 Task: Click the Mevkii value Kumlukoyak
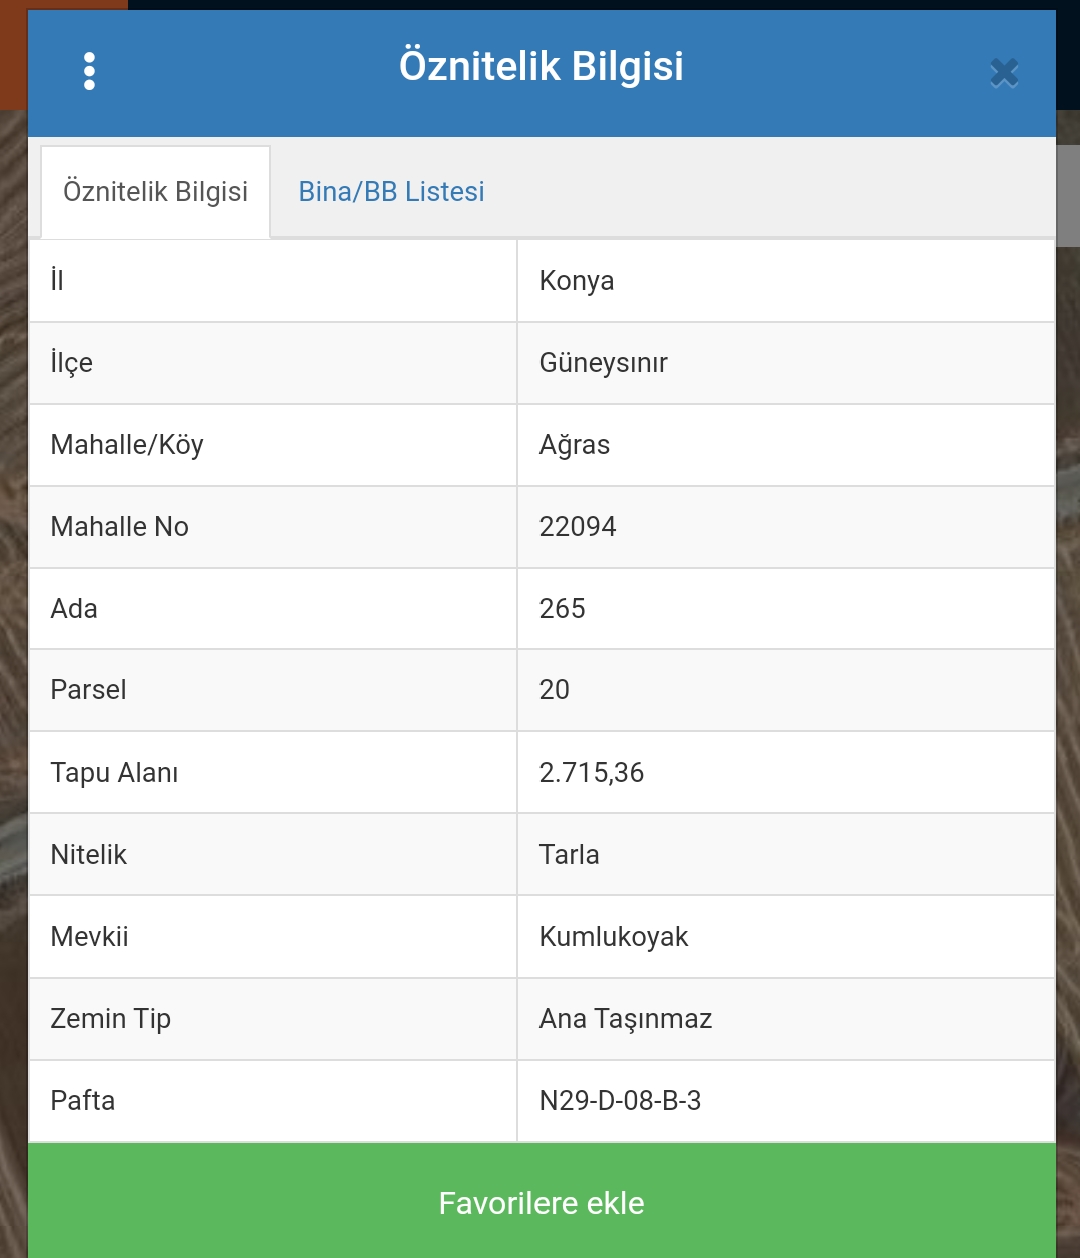pos(614,937)
